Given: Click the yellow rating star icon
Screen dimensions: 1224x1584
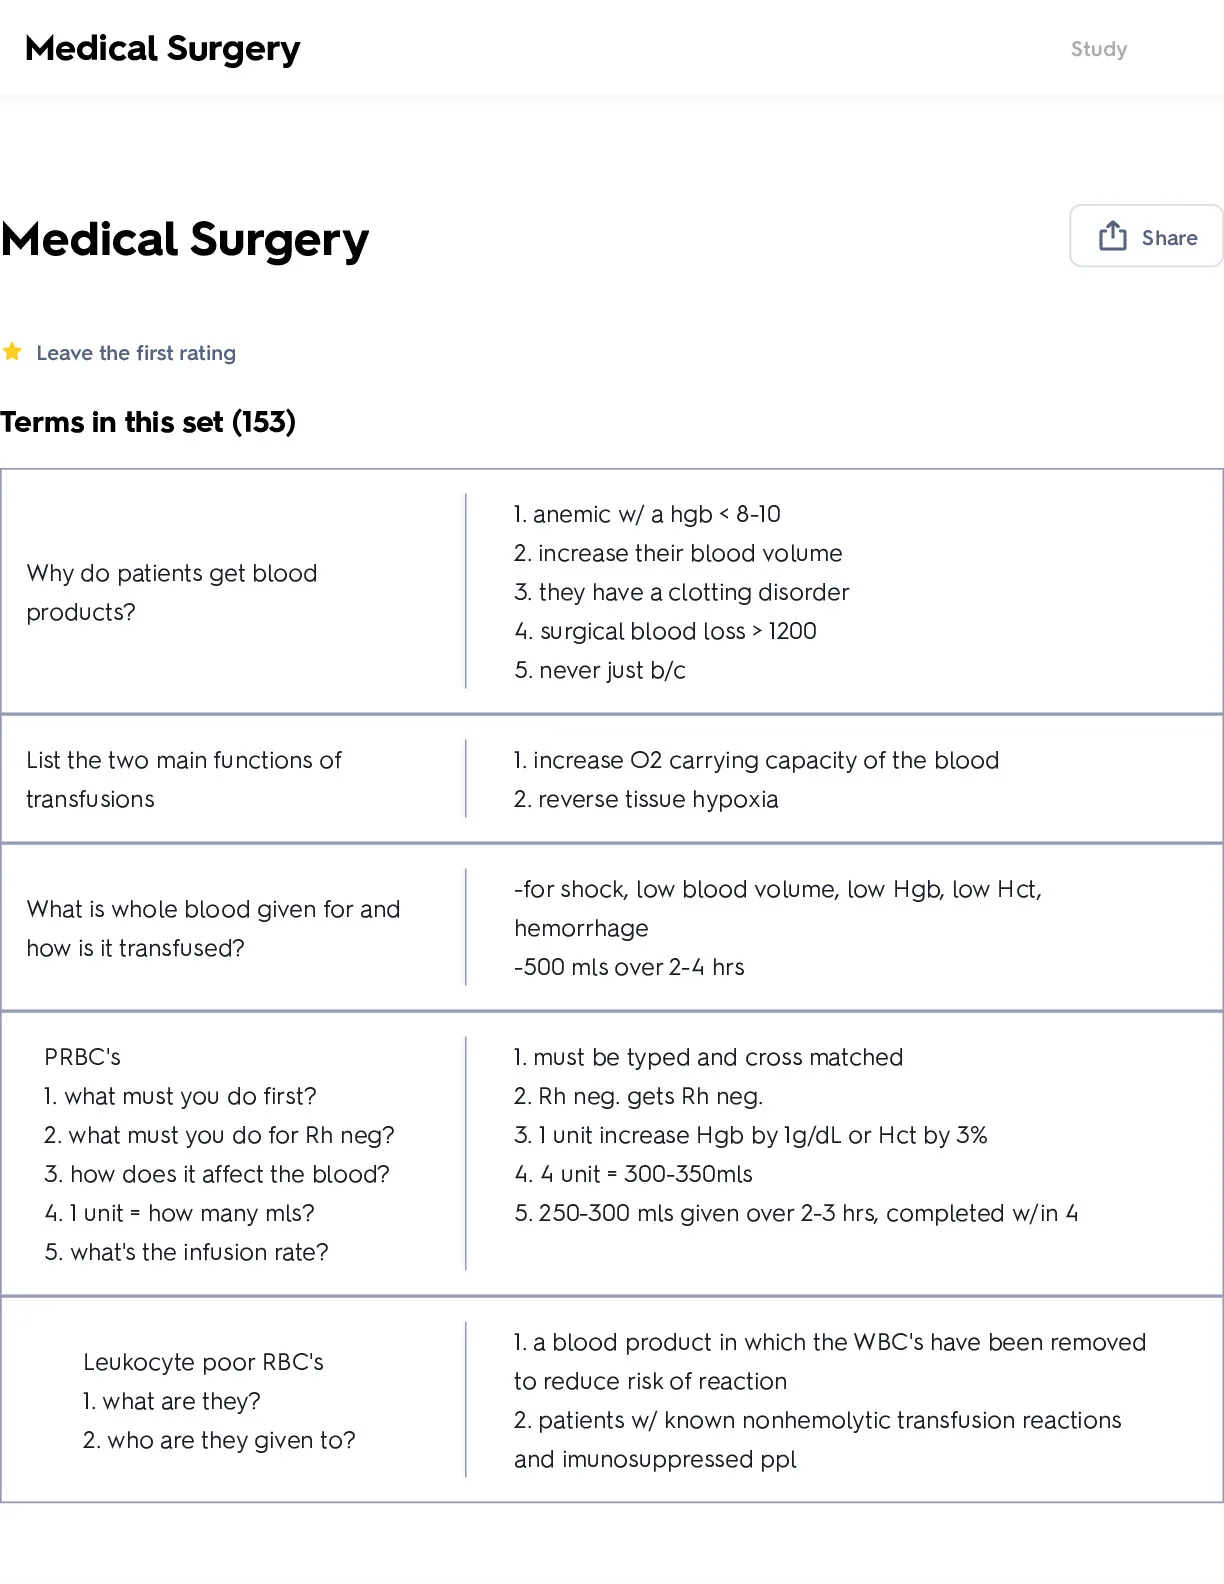Looking at the screenshot, I should click(12, 352).
